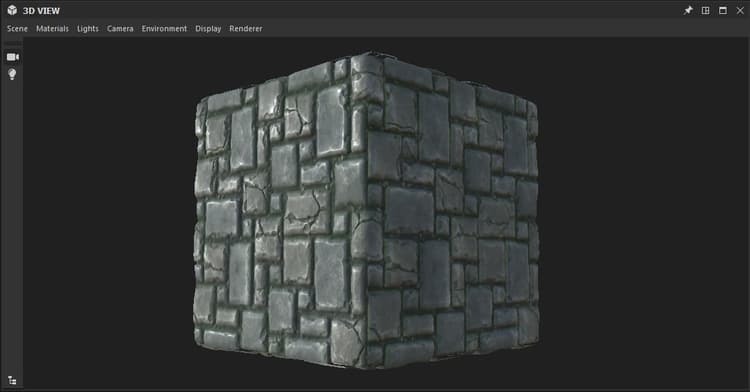The height and width of the screenshot is (392, 750).
Task: Open the Environment menu
Action: point(164,29)
